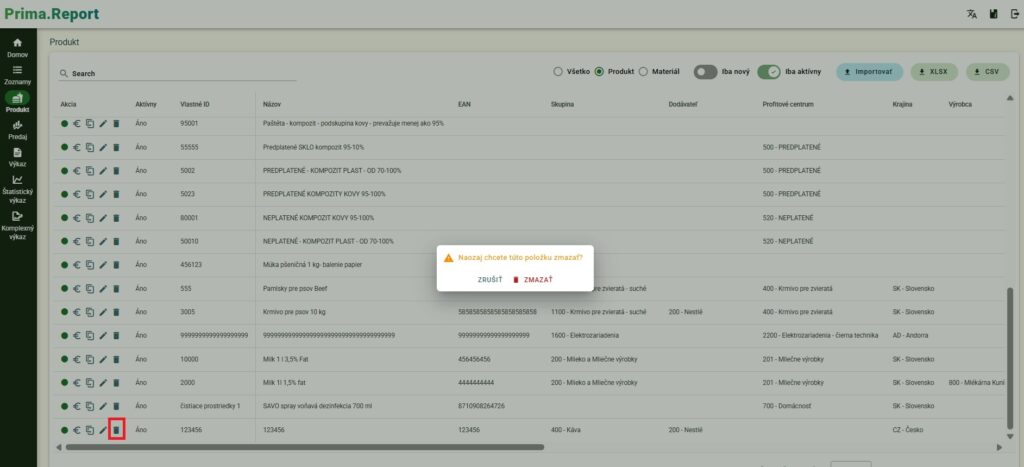Open Domov in the sidebar
The width and height of the screenshot is (1024, 467).
pos(17,47)
